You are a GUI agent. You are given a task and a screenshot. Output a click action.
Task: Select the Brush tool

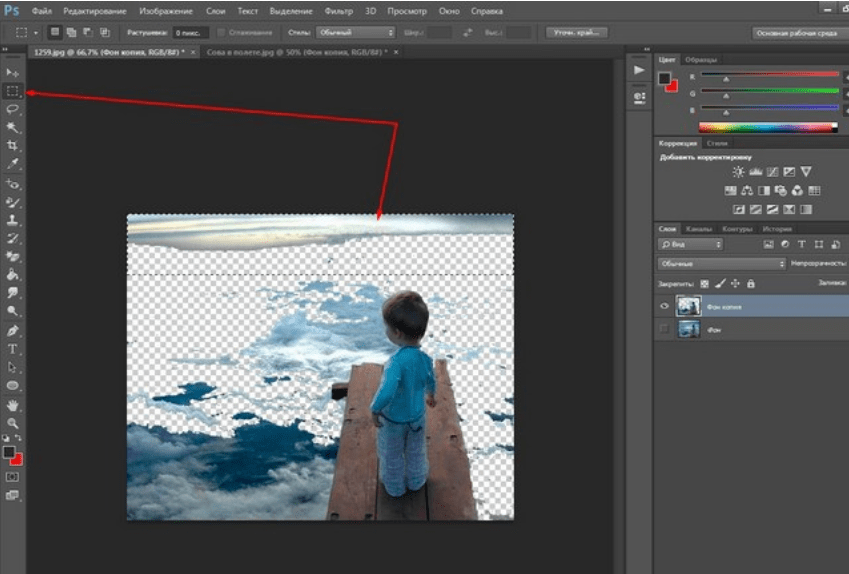click(12, 203)
